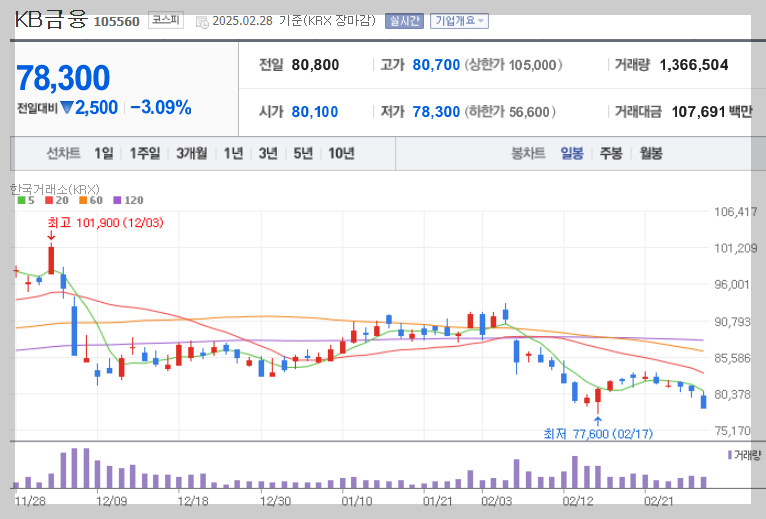The width and height of the screenshot is (766, 519).
Task: Click the purple 거래량 volume legend marker
Action: 730,455
